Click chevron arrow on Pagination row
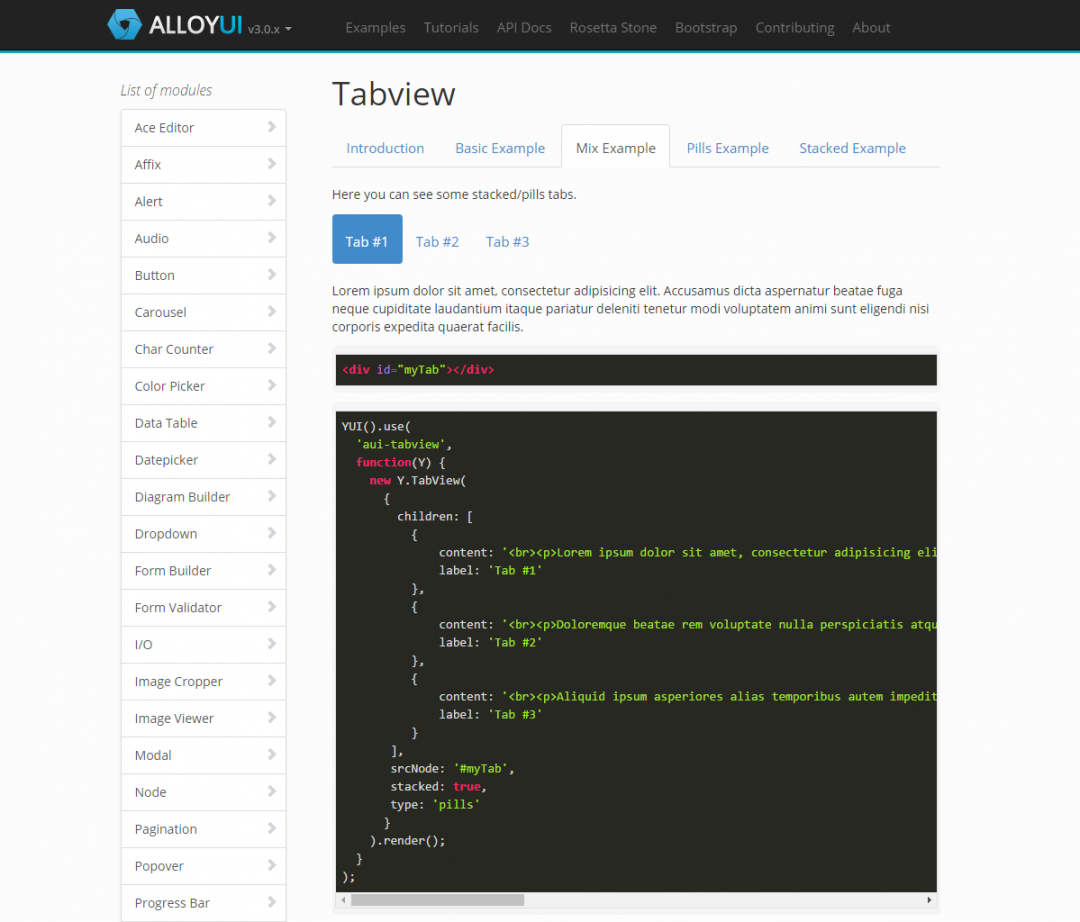 (x=271, y=828)
